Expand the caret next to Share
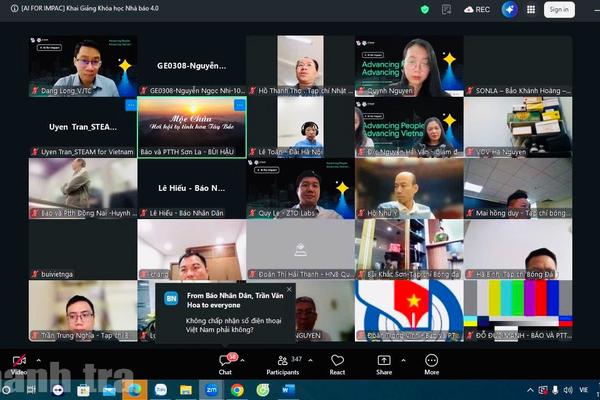This screenshot has width=600, height=400. 403,361
